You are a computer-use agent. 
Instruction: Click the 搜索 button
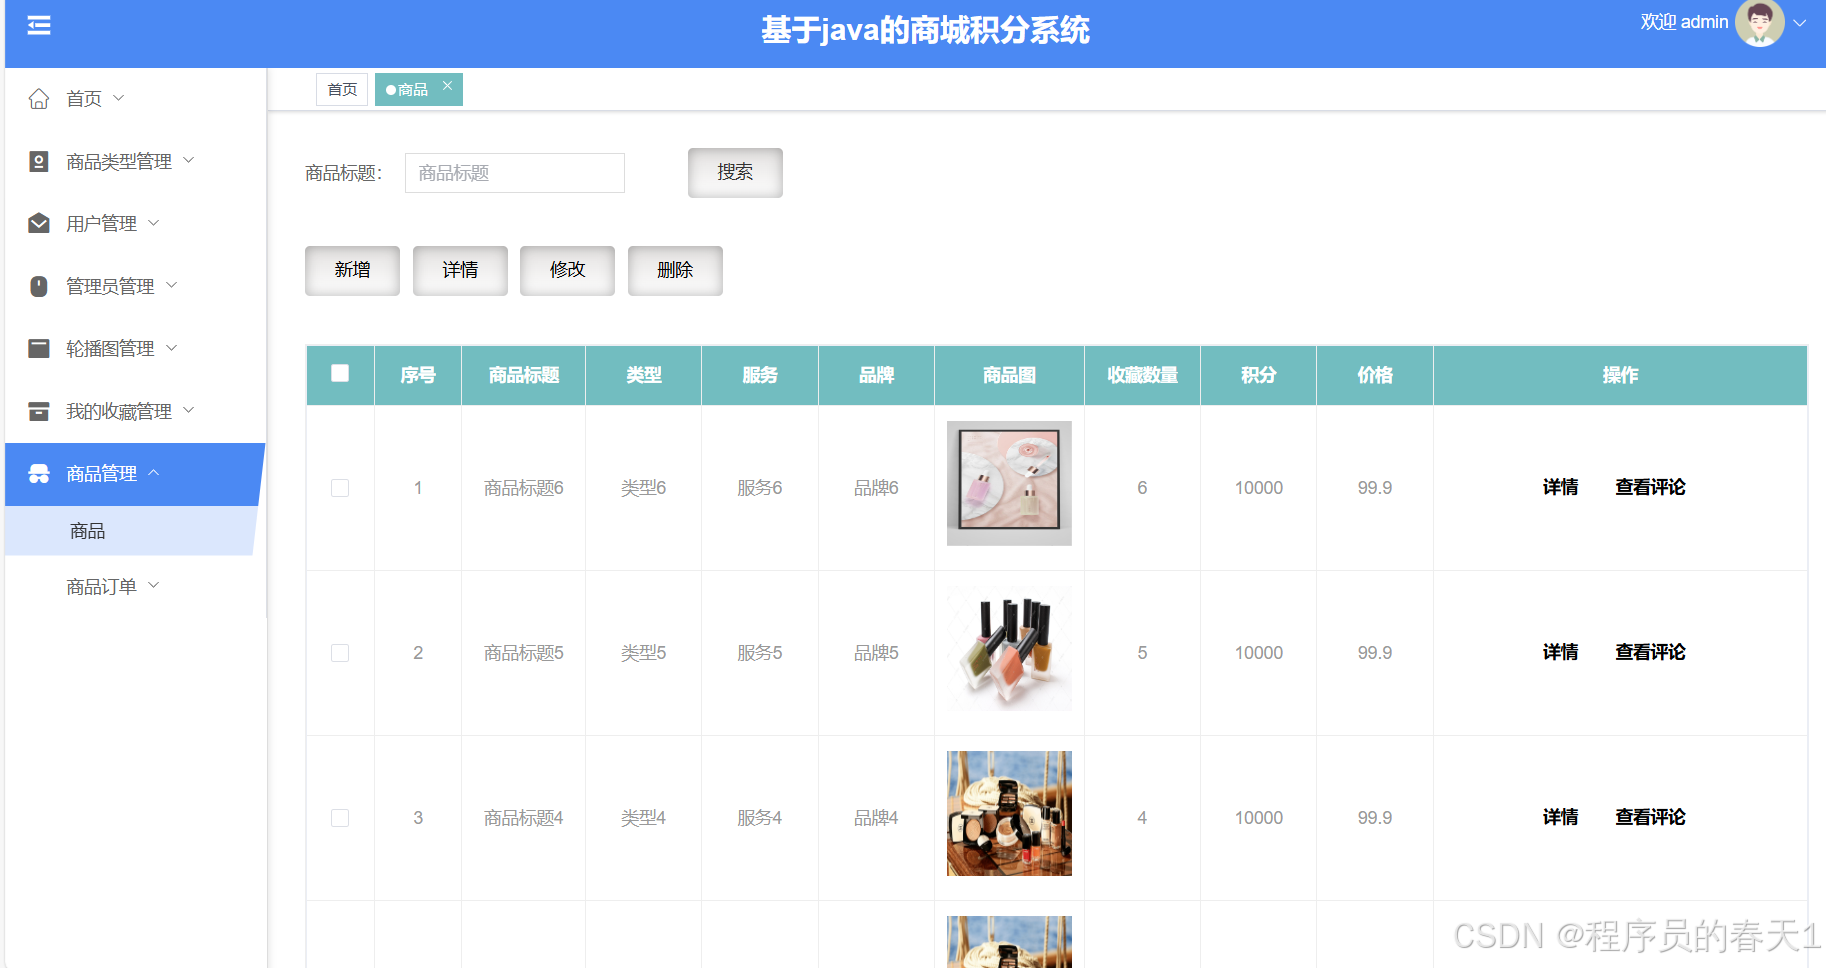pos(735,172)
